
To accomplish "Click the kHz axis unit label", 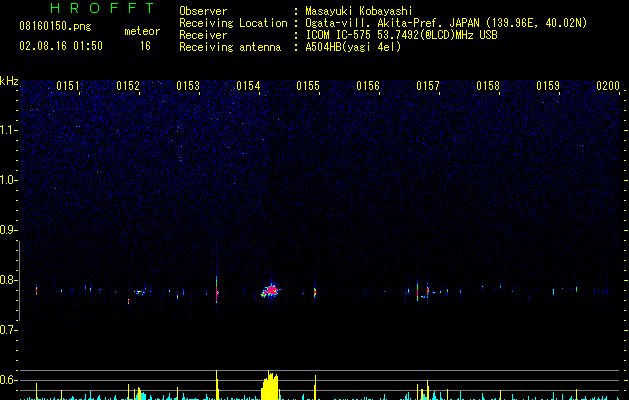I will pyautogui.click(x=9, y=81).
